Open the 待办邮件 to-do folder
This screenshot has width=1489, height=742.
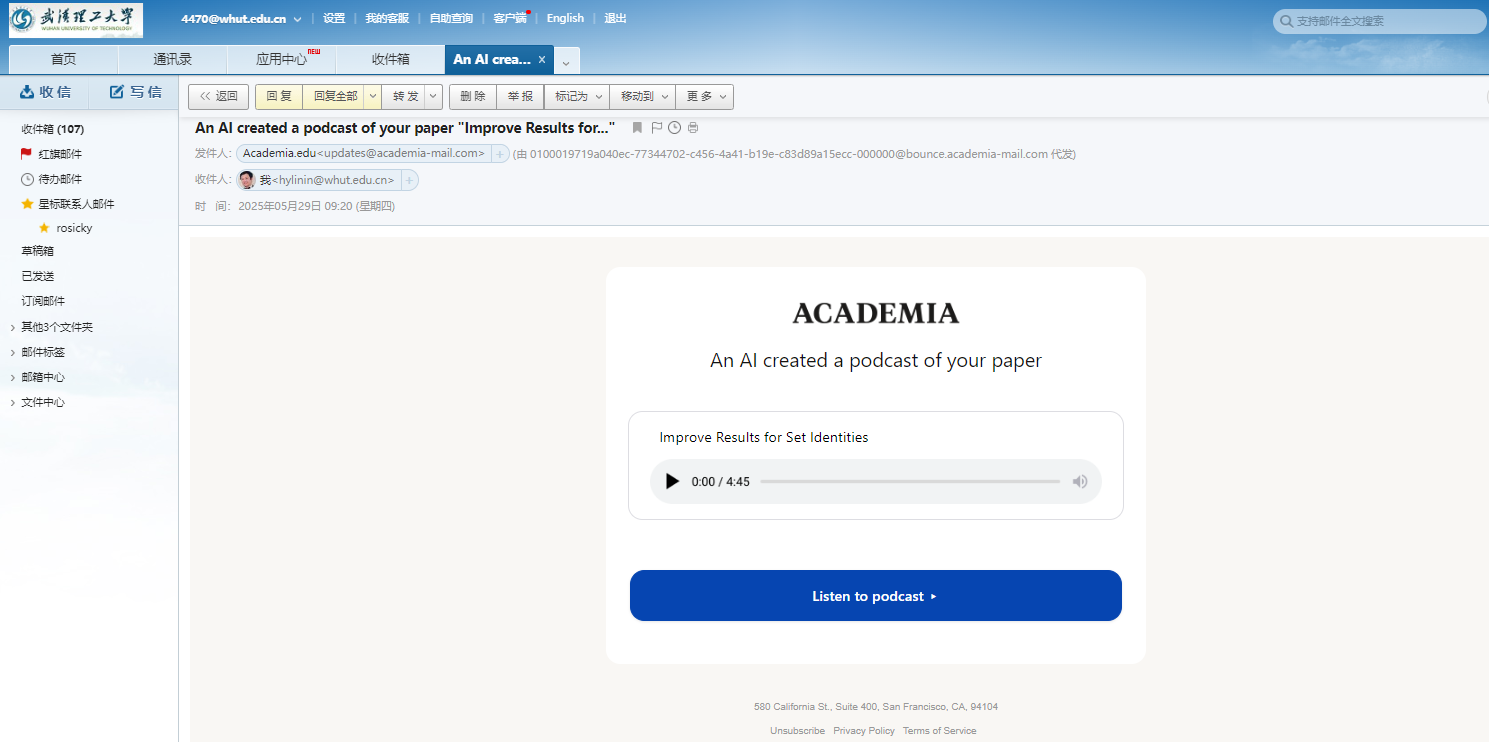click(60, 179)
